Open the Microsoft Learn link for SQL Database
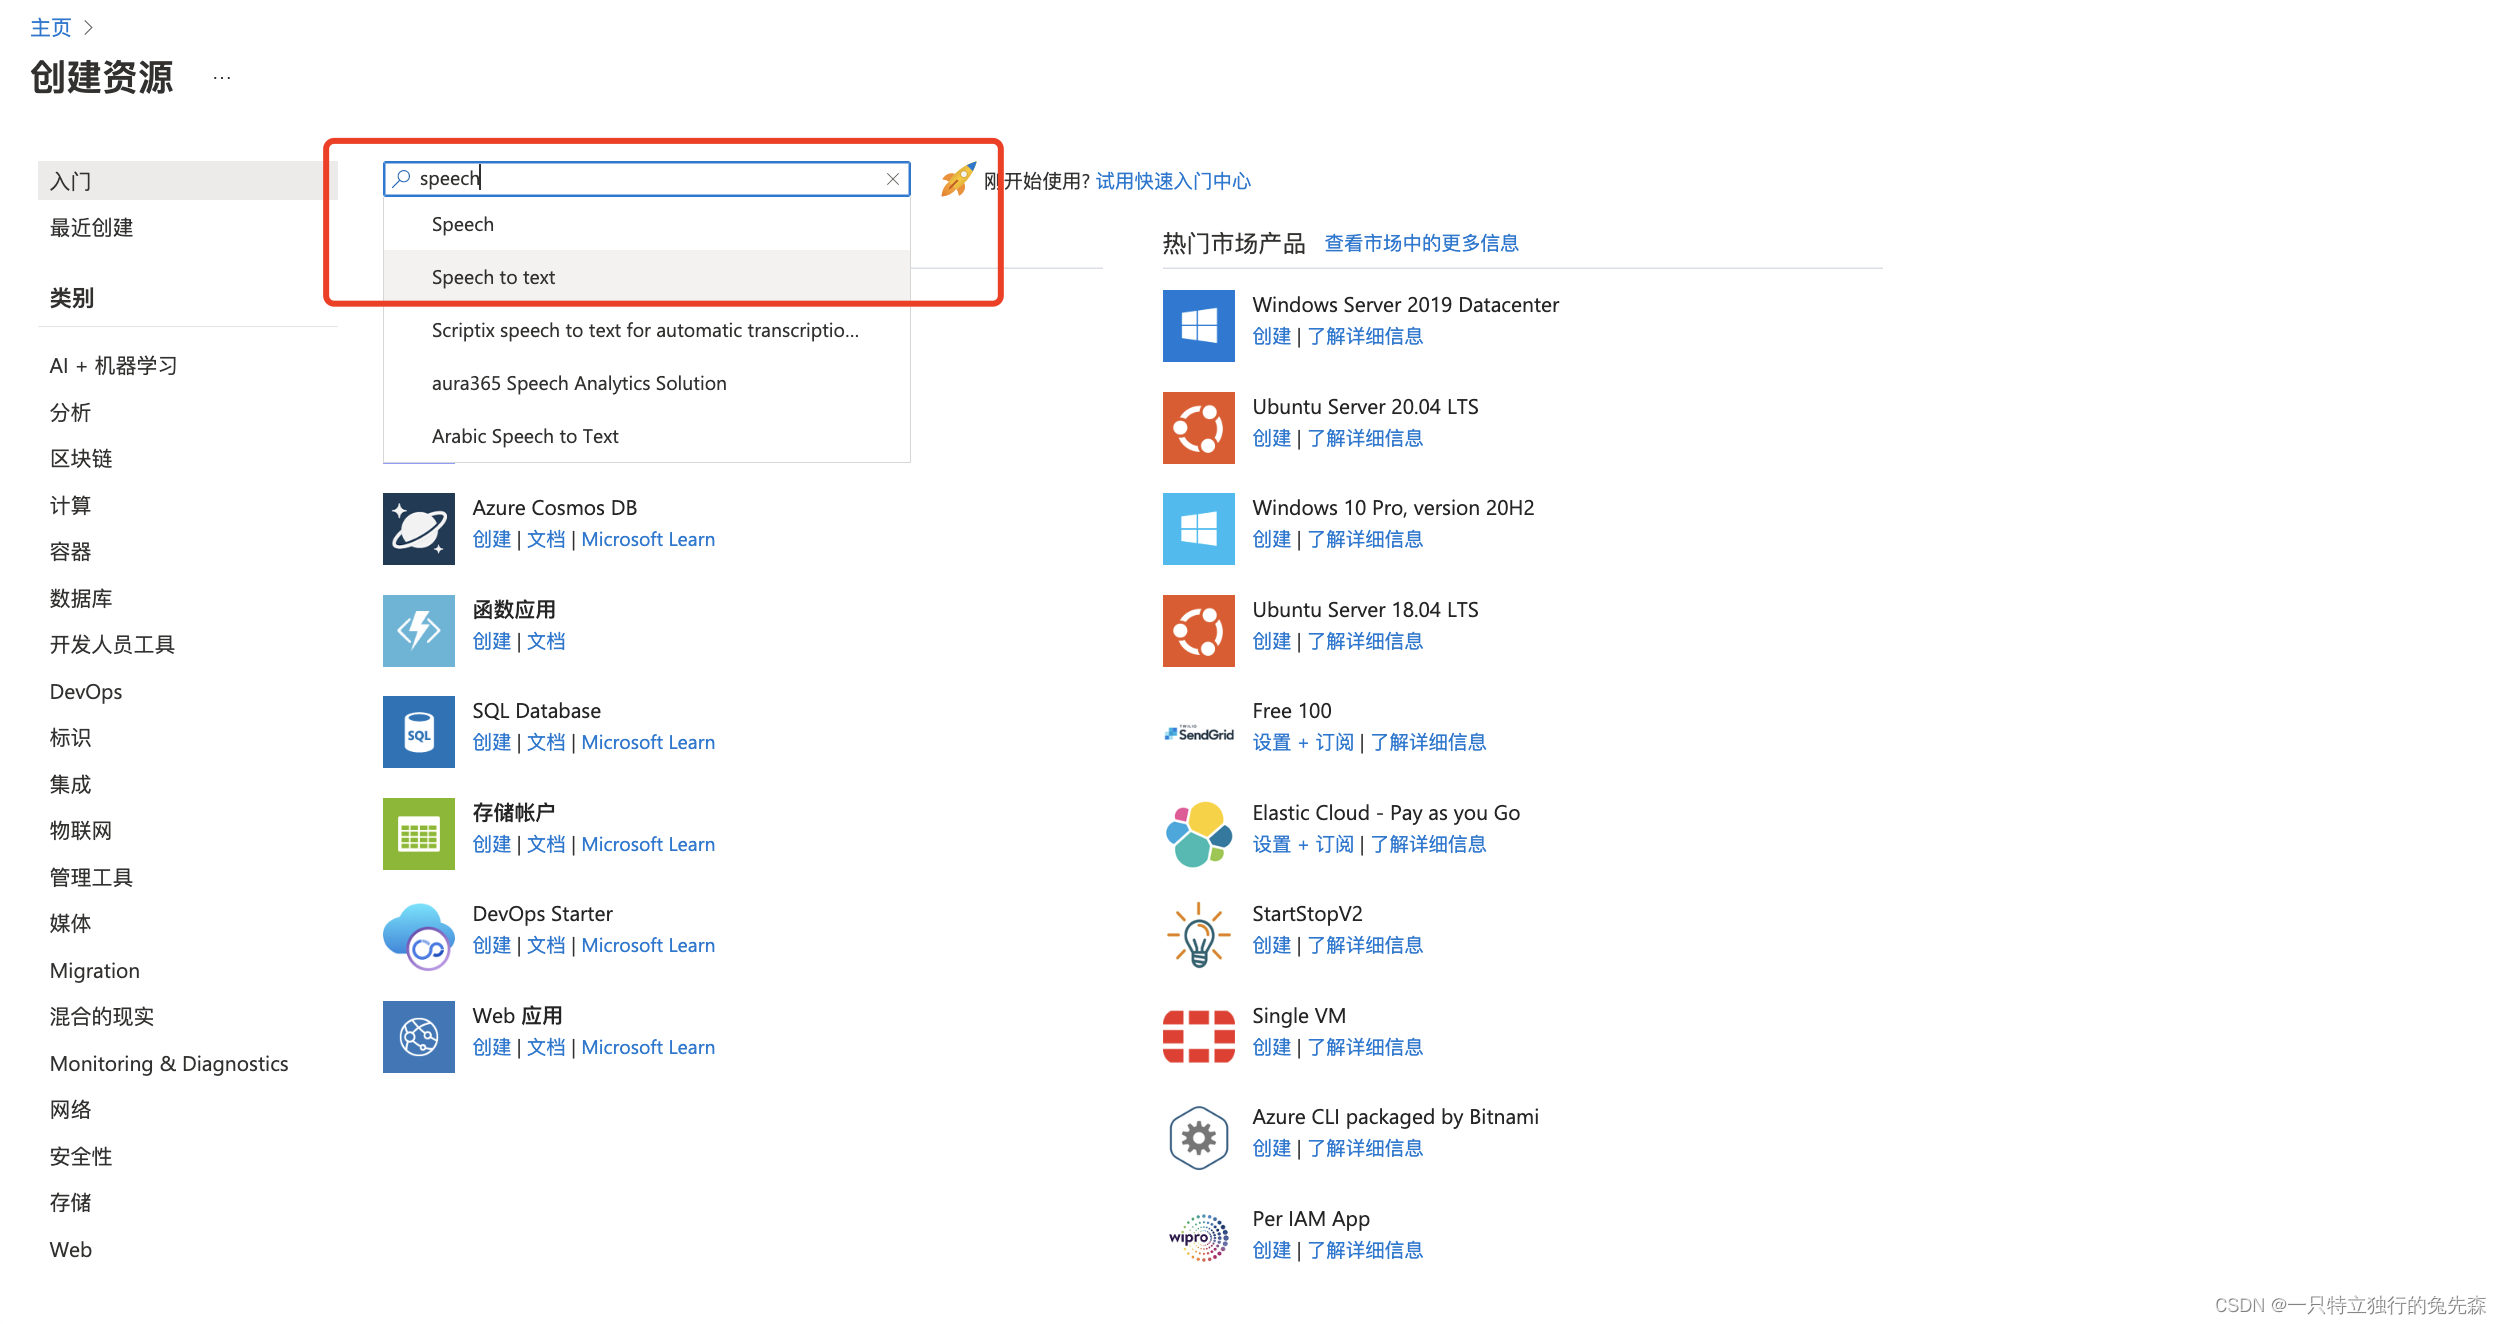 [x=647, y=742]
